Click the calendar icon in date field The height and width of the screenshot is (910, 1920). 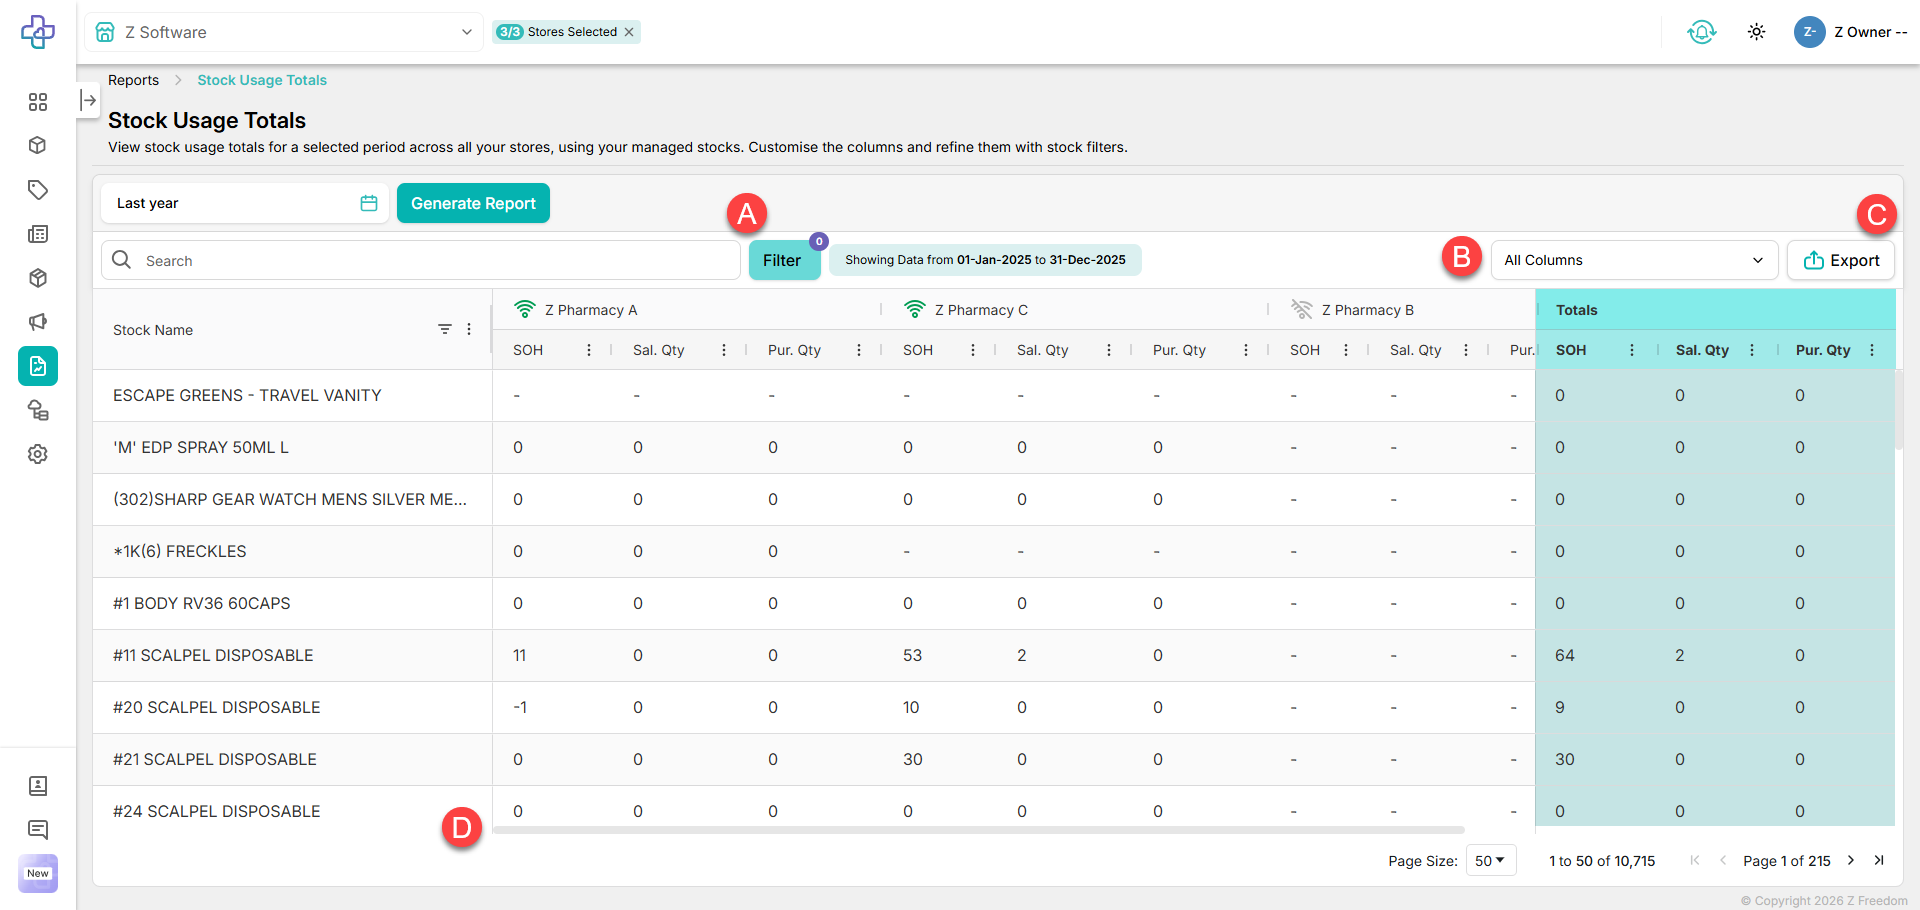(x=369, y=203)
